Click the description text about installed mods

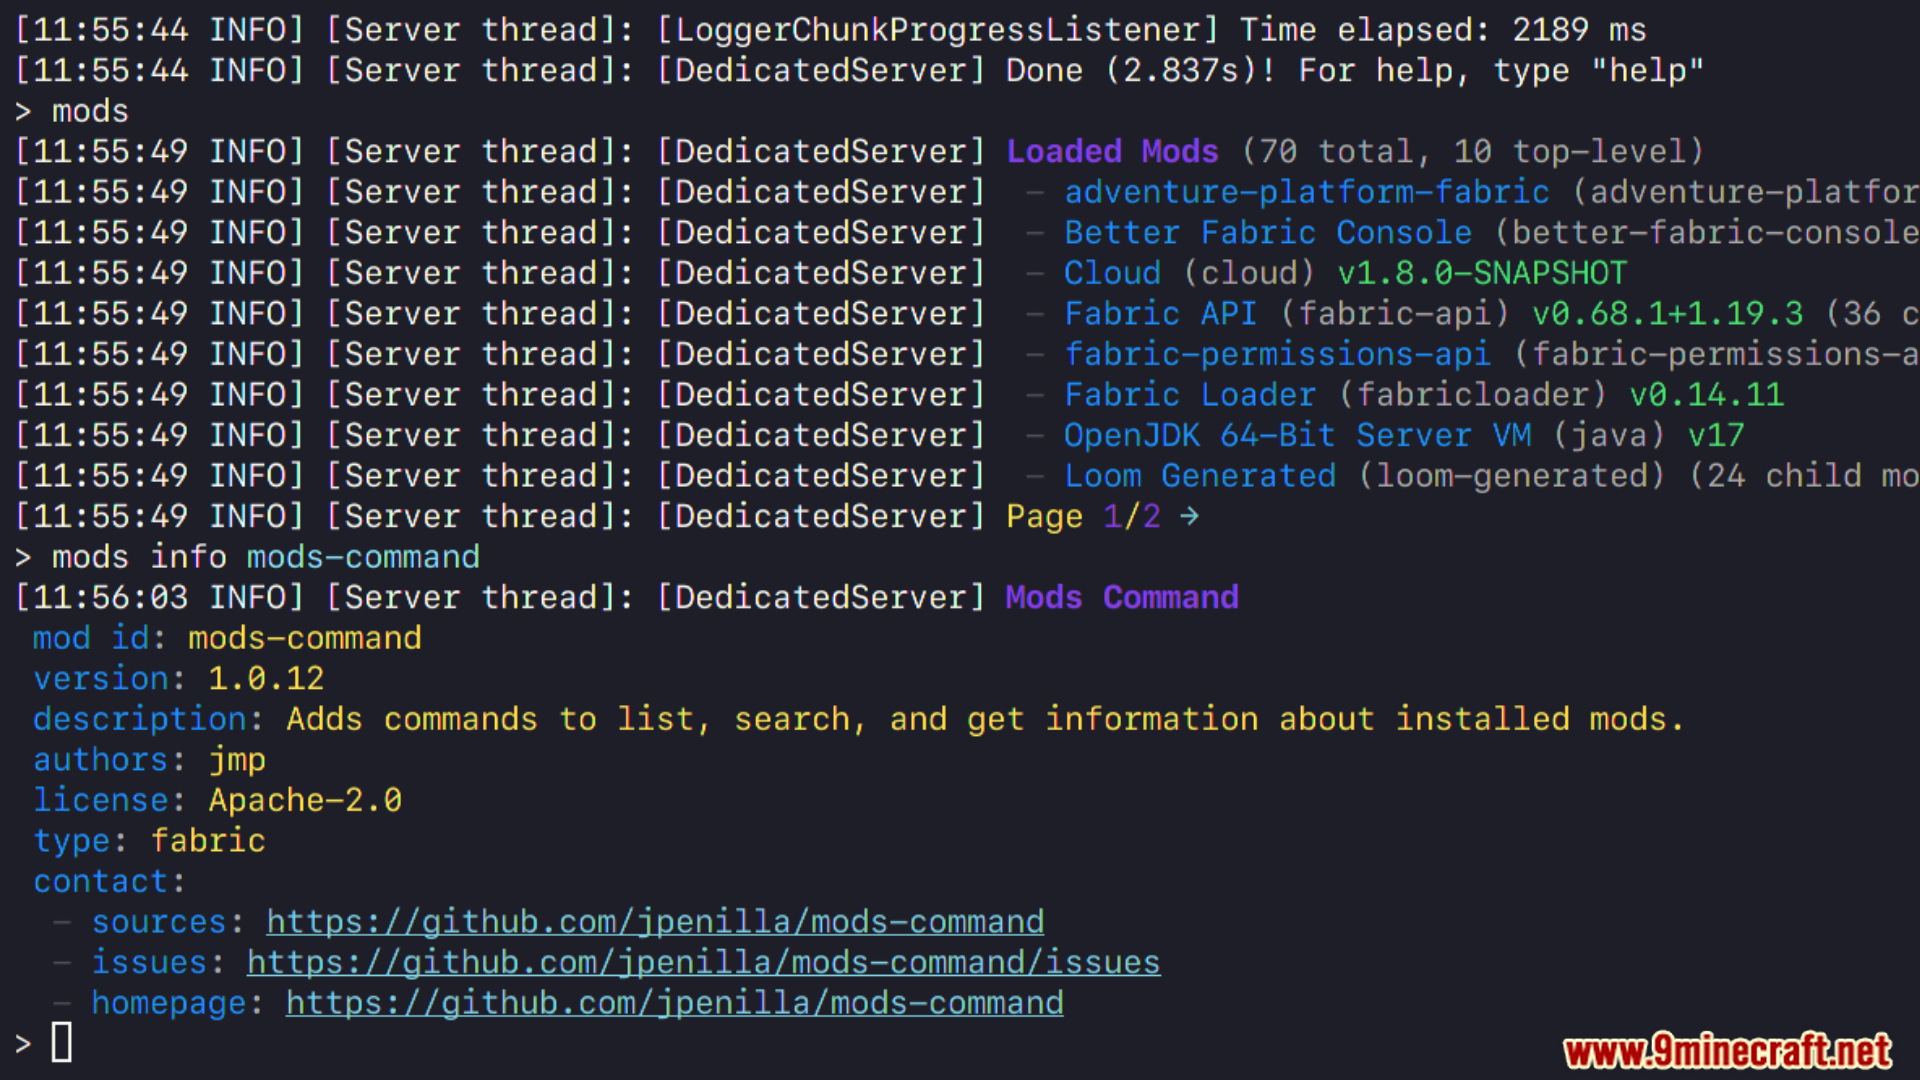985,719
